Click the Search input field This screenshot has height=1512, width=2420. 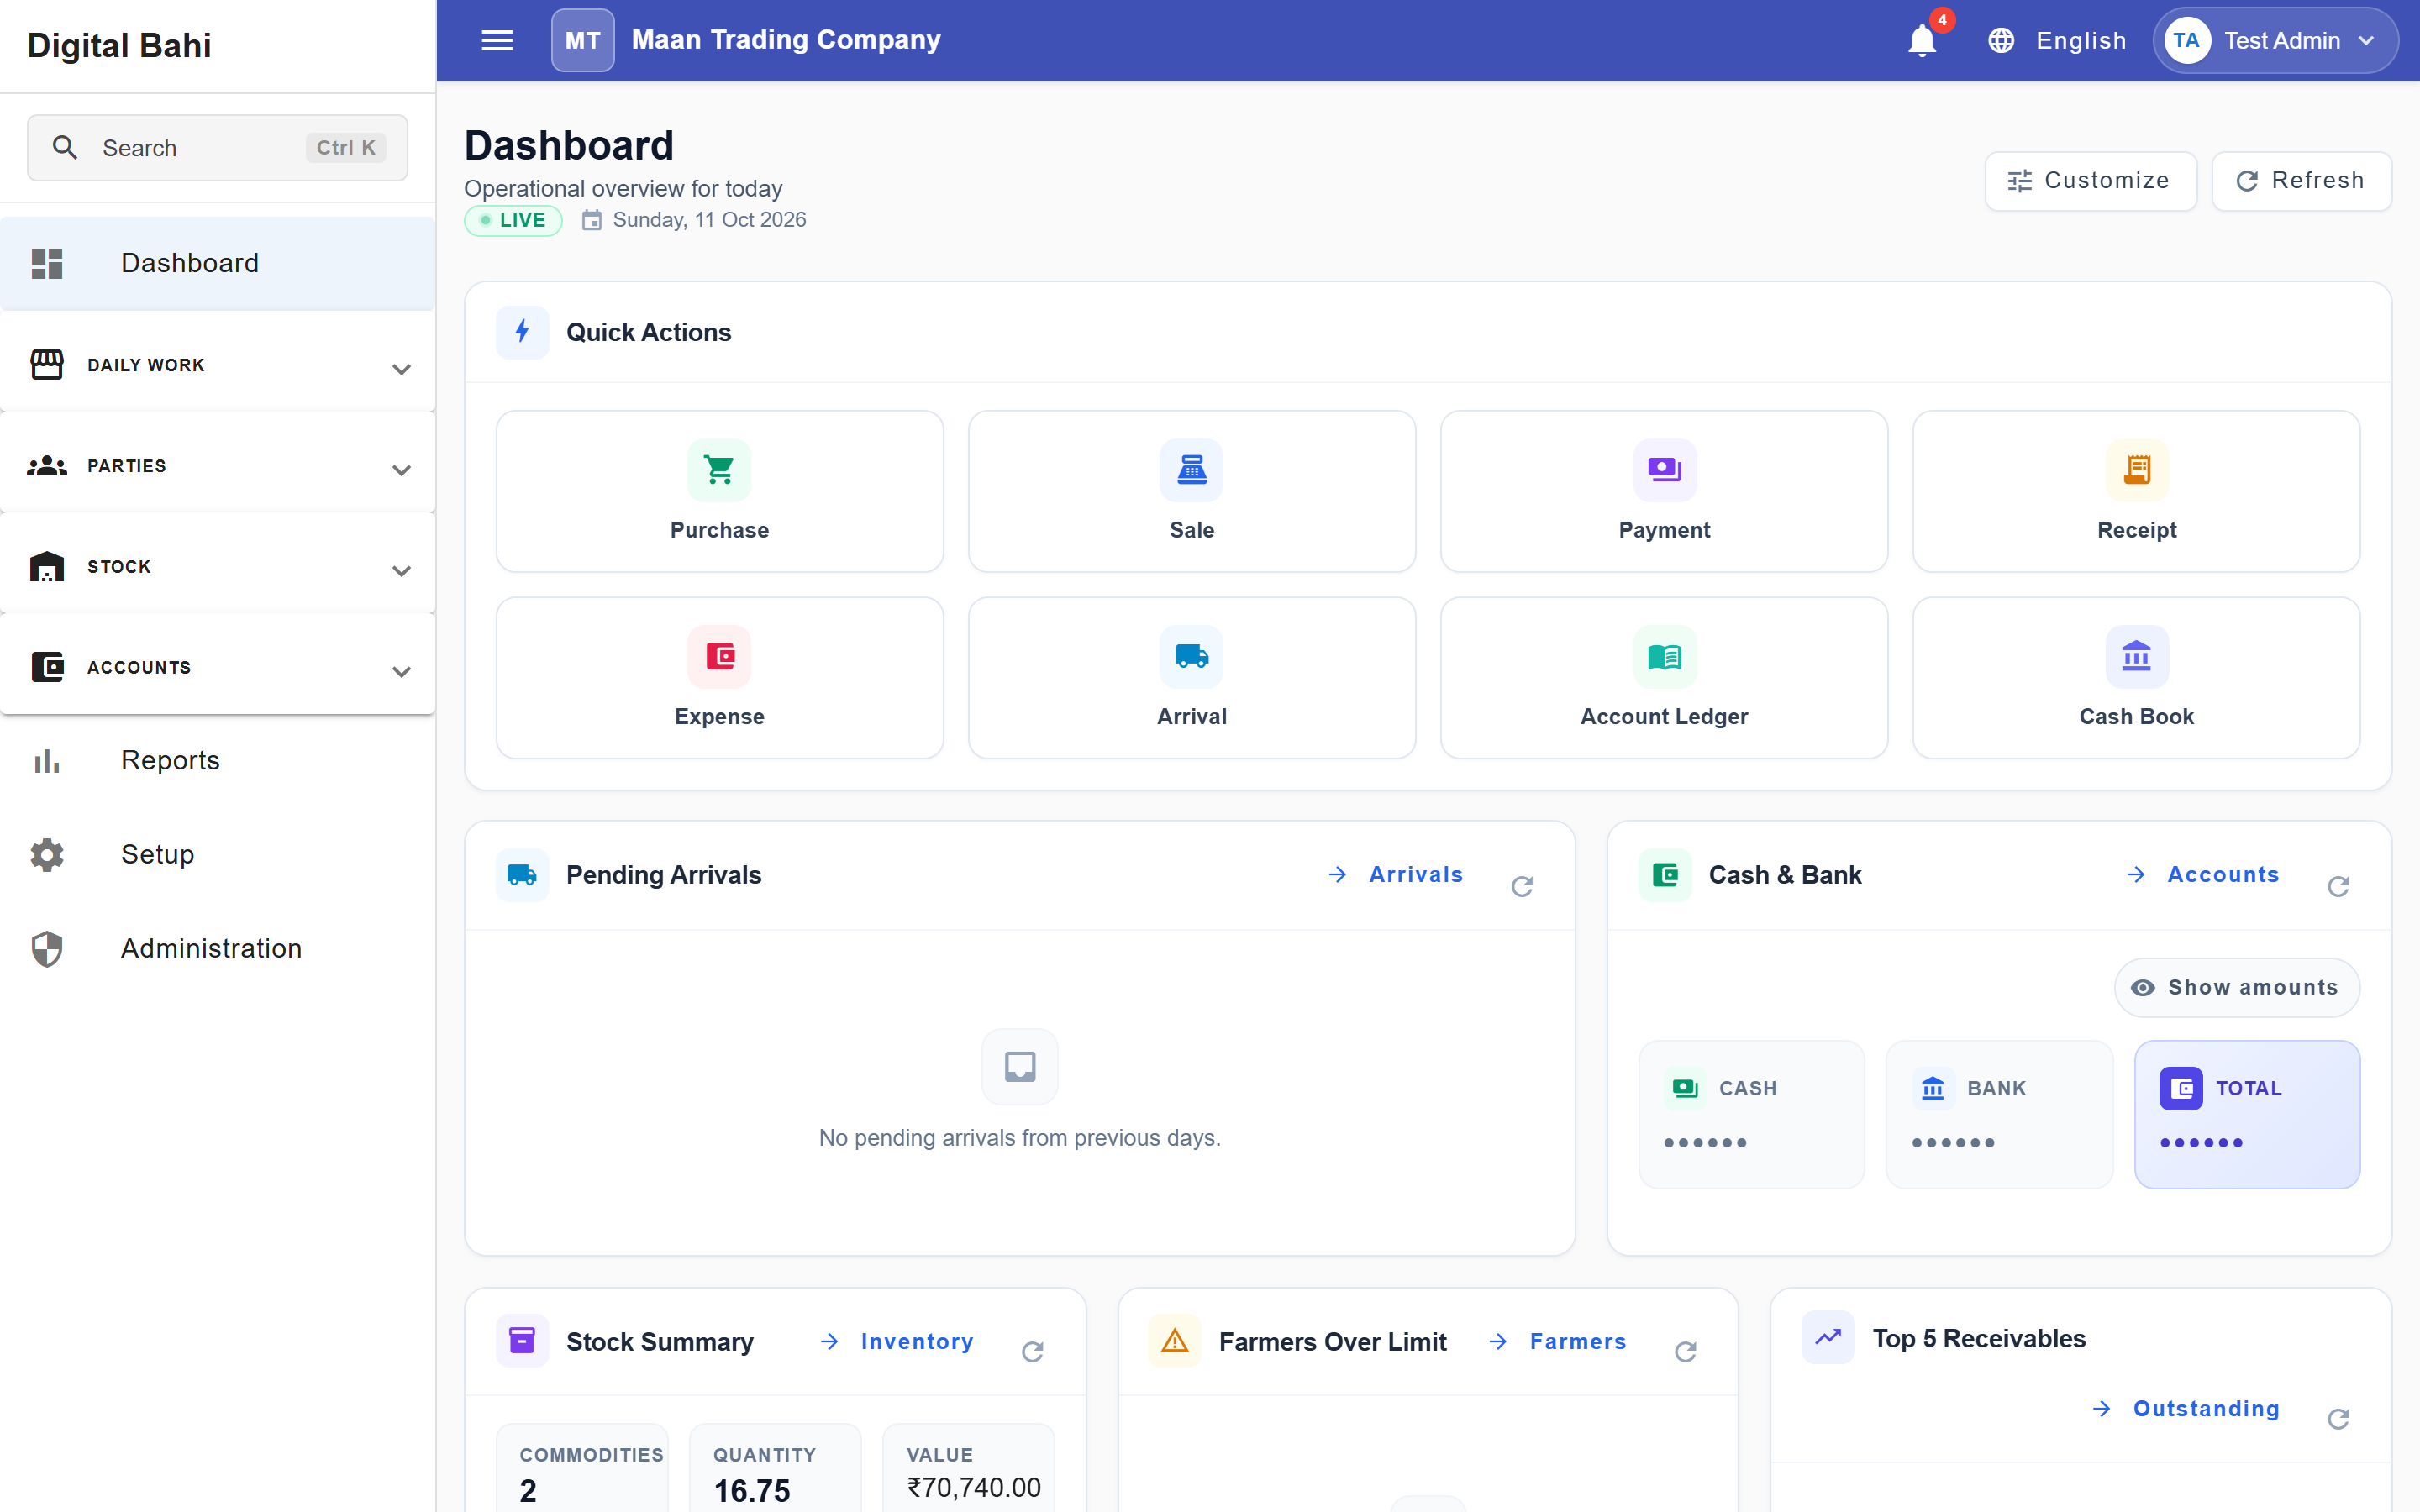click(217, 148)
